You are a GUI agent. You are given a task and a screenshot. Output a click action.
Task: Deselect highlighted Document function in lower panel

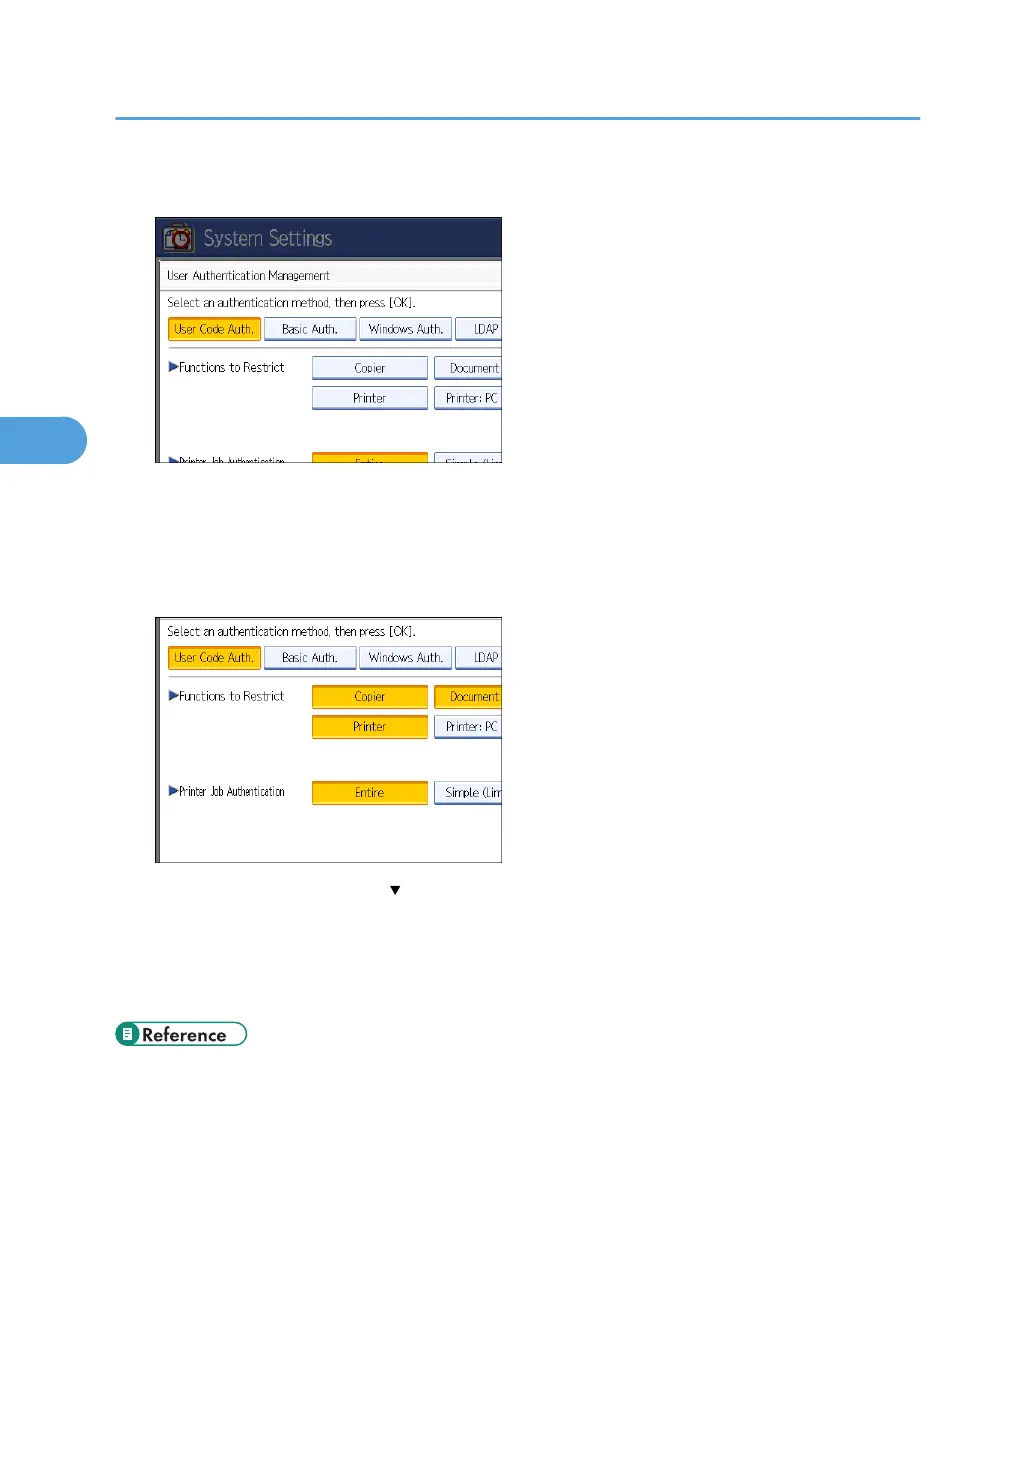468,697
